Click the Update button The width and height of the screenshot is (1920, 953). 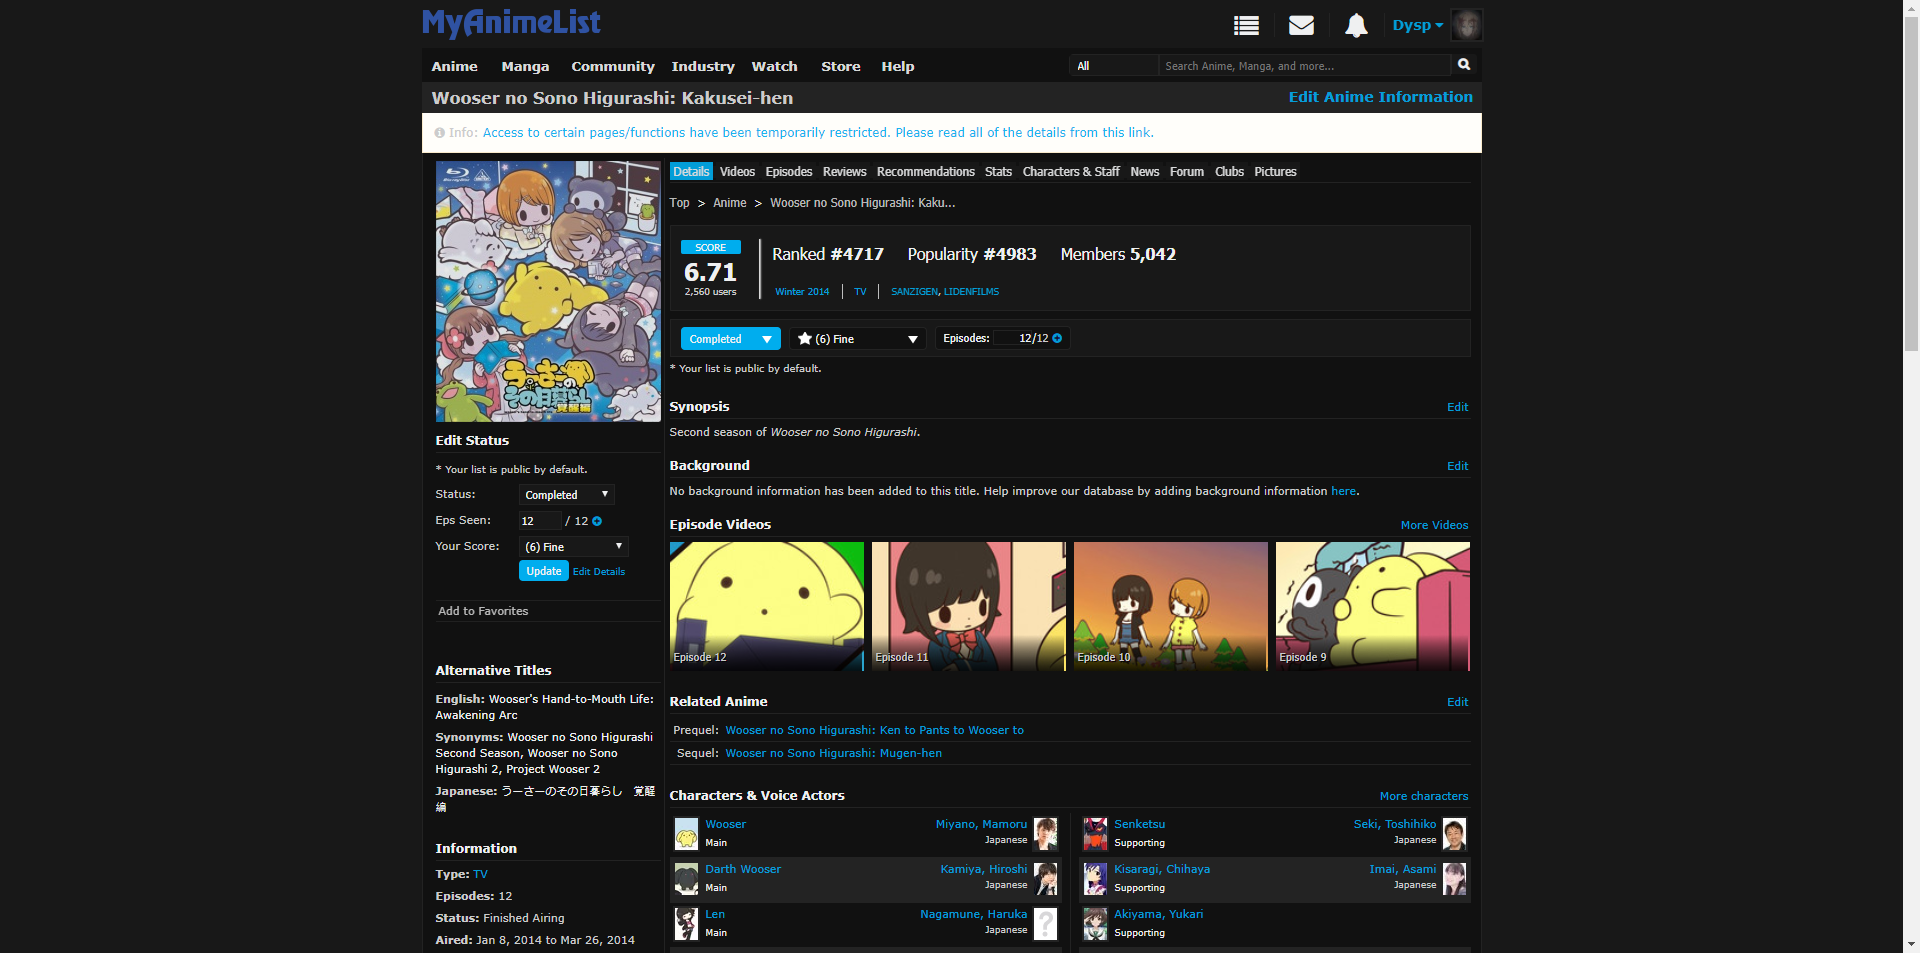[x=544, y=571]
